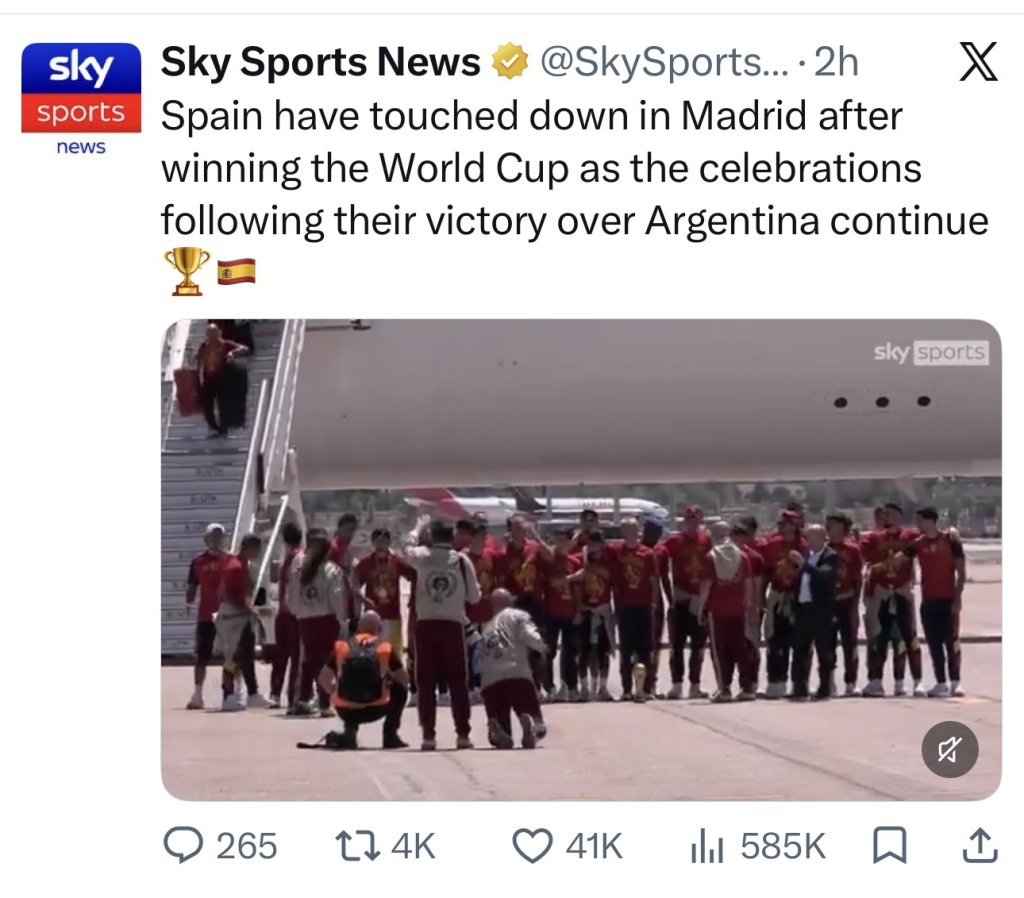Unmute the video with the speaker icon
The width and height of the screenshot is (1024, 898).
point(950,750)
